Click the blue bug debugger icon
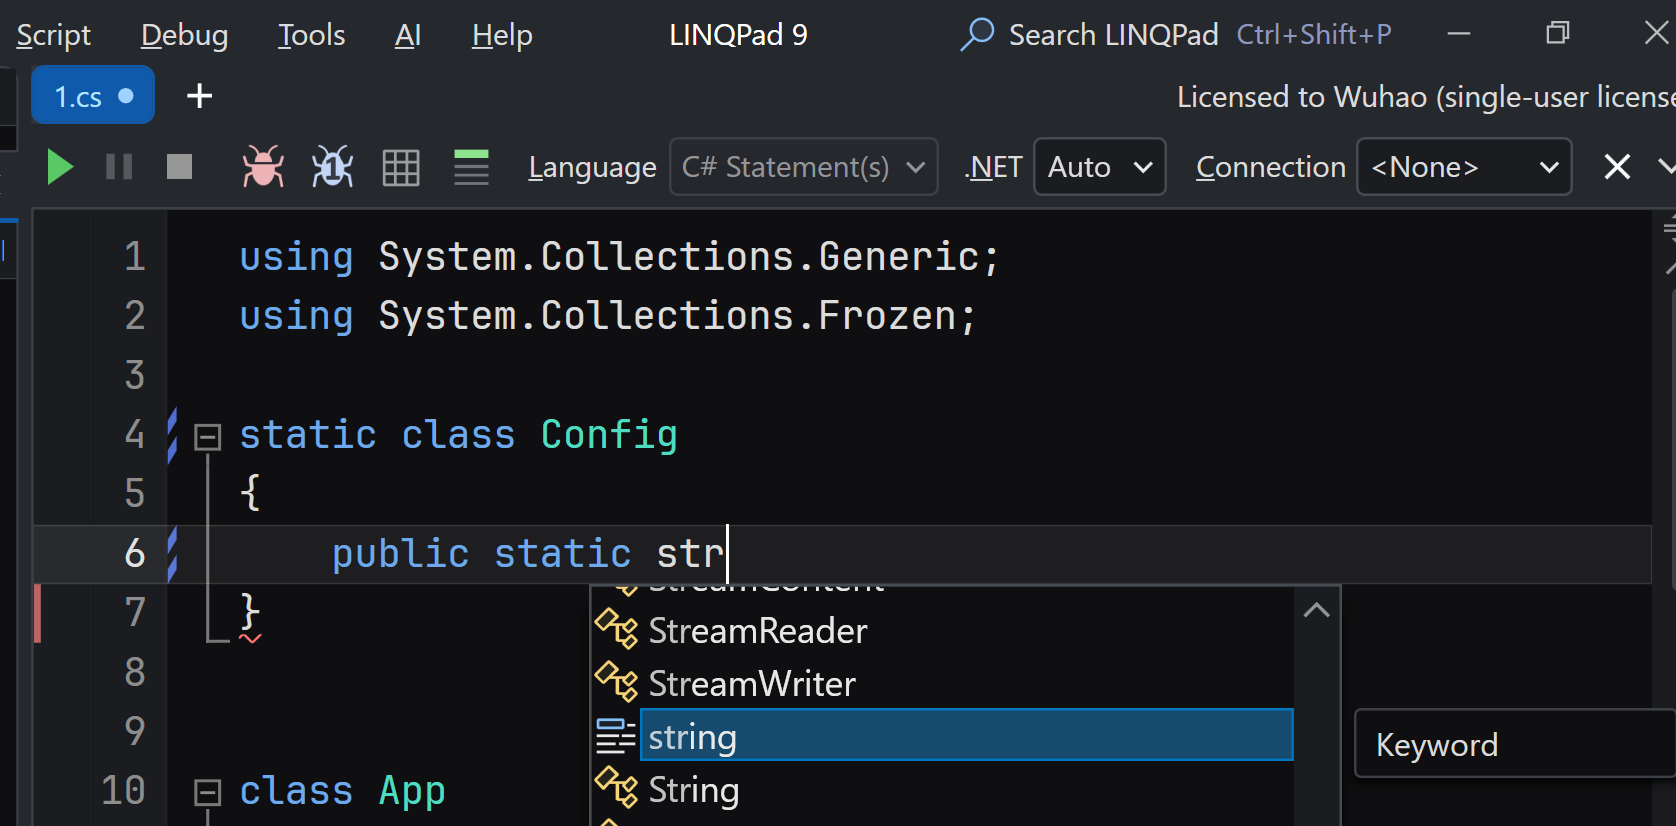The width and height of the screenshot is (1676, 826). click(332, 167)
